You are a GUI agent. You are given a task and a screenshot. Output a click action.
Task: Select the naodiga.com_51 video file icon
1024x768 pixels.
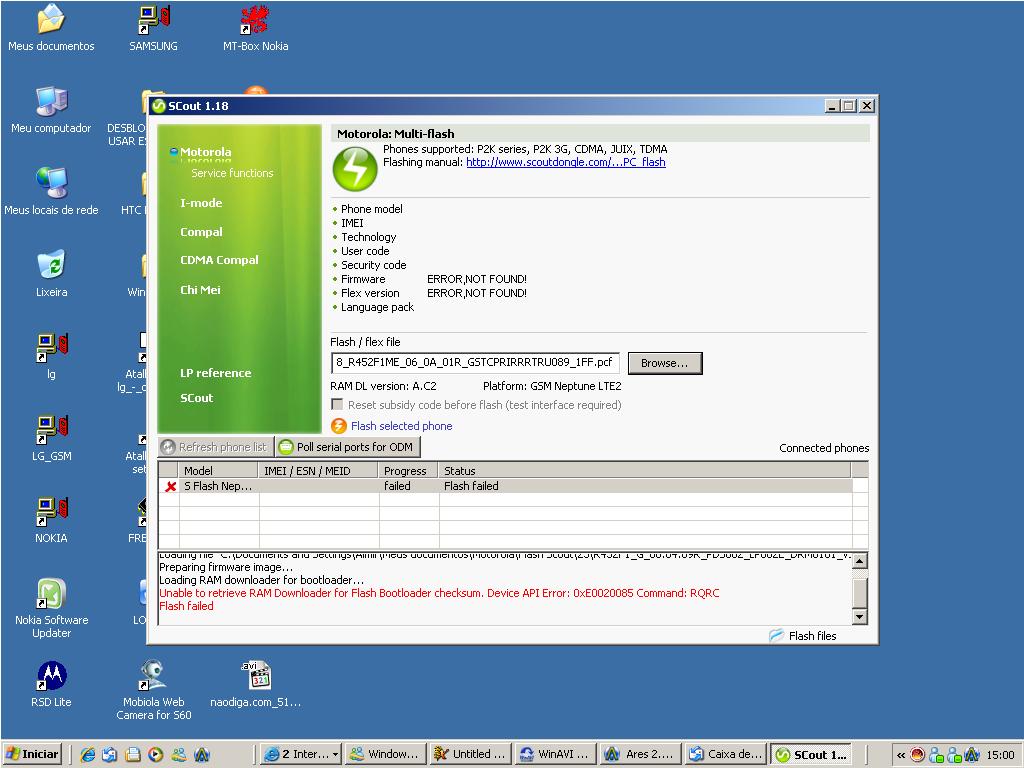(255, 684)
